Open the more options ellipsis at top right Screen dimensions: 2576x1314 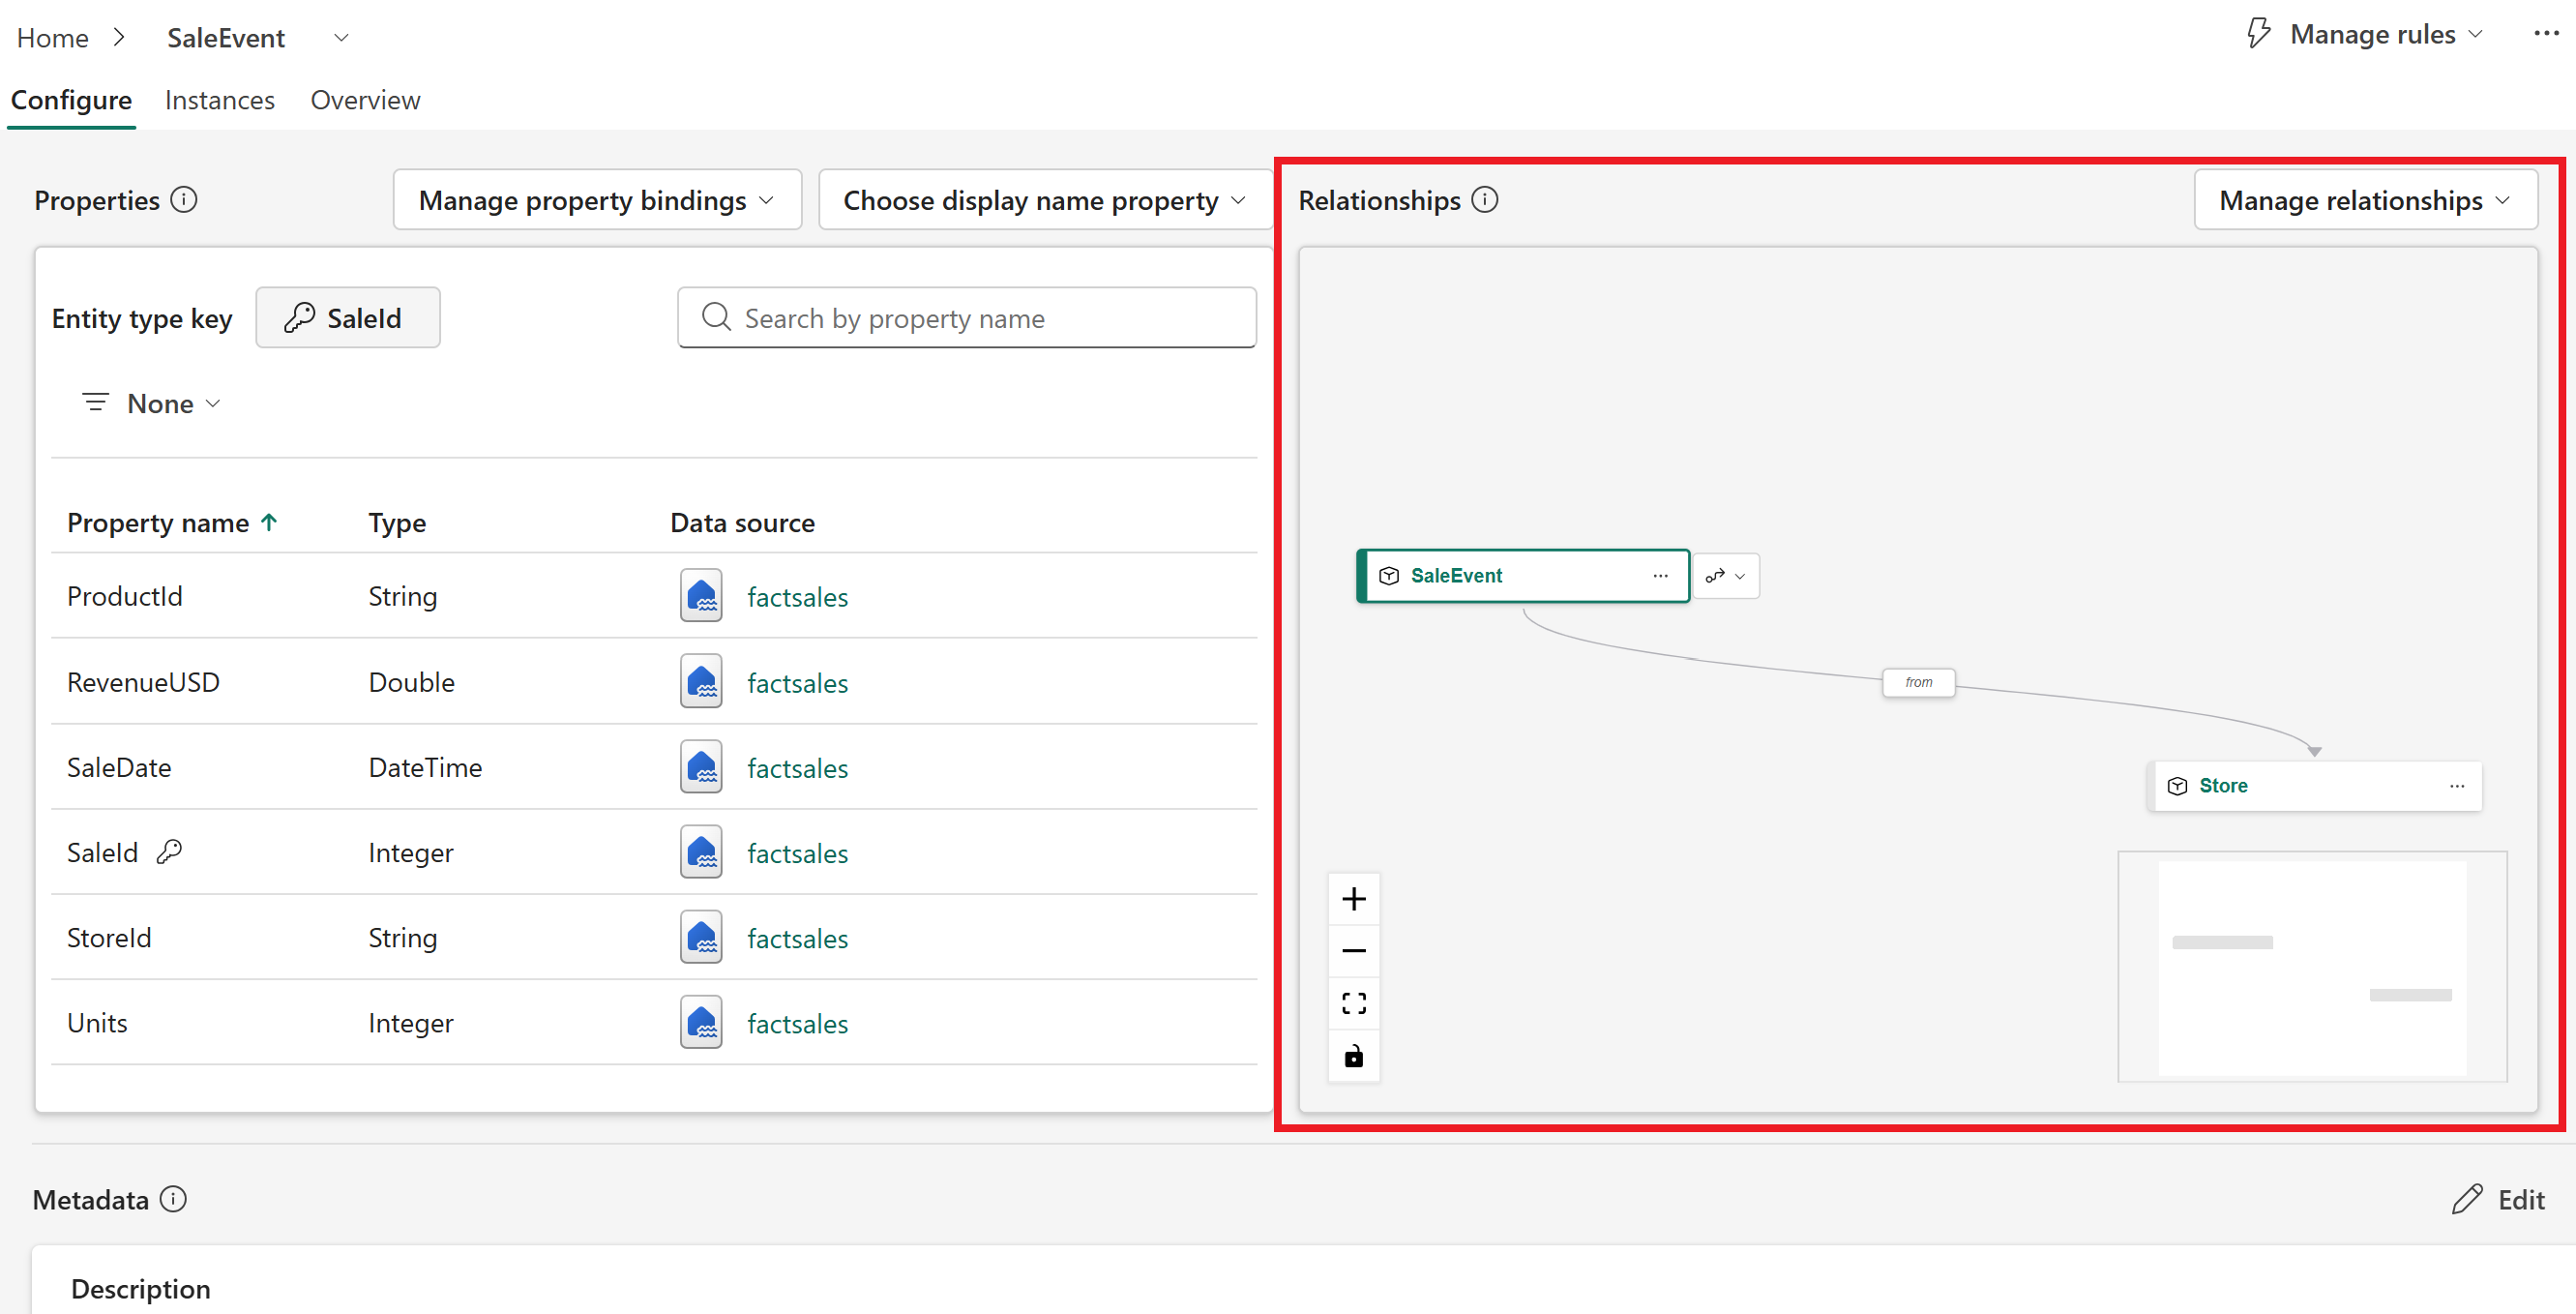2546,35
